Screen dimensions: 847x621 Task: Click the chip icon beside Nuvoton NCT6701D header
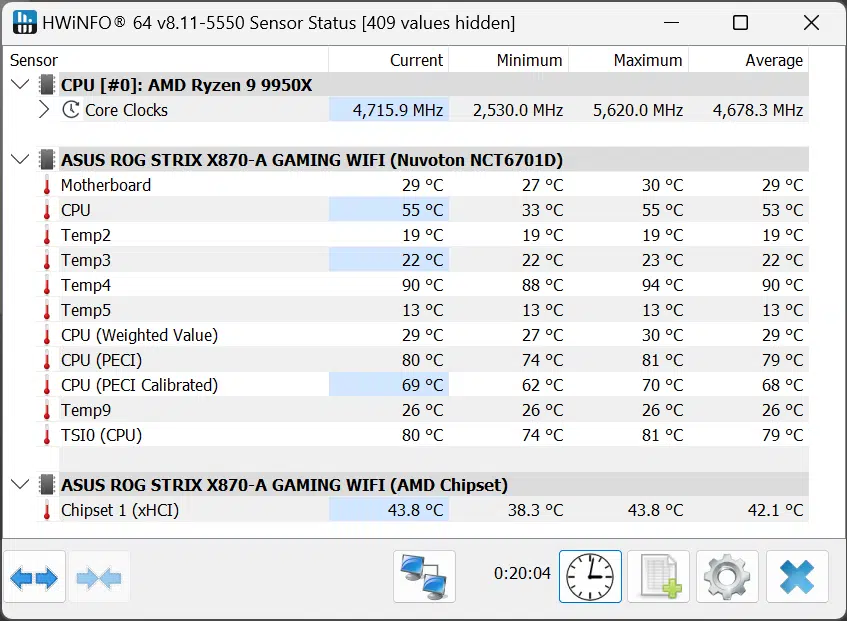(47, 160)
